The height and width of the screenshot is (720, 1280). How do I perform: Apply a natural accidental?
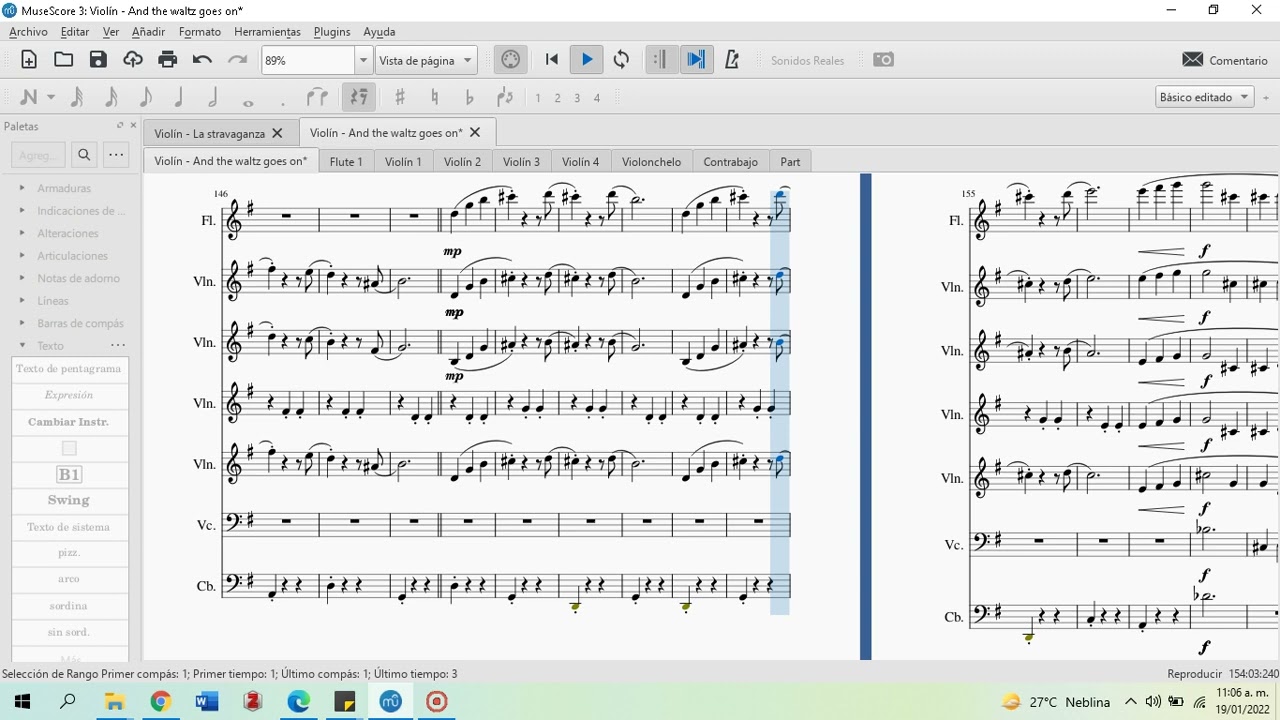[x=434, y=97]
